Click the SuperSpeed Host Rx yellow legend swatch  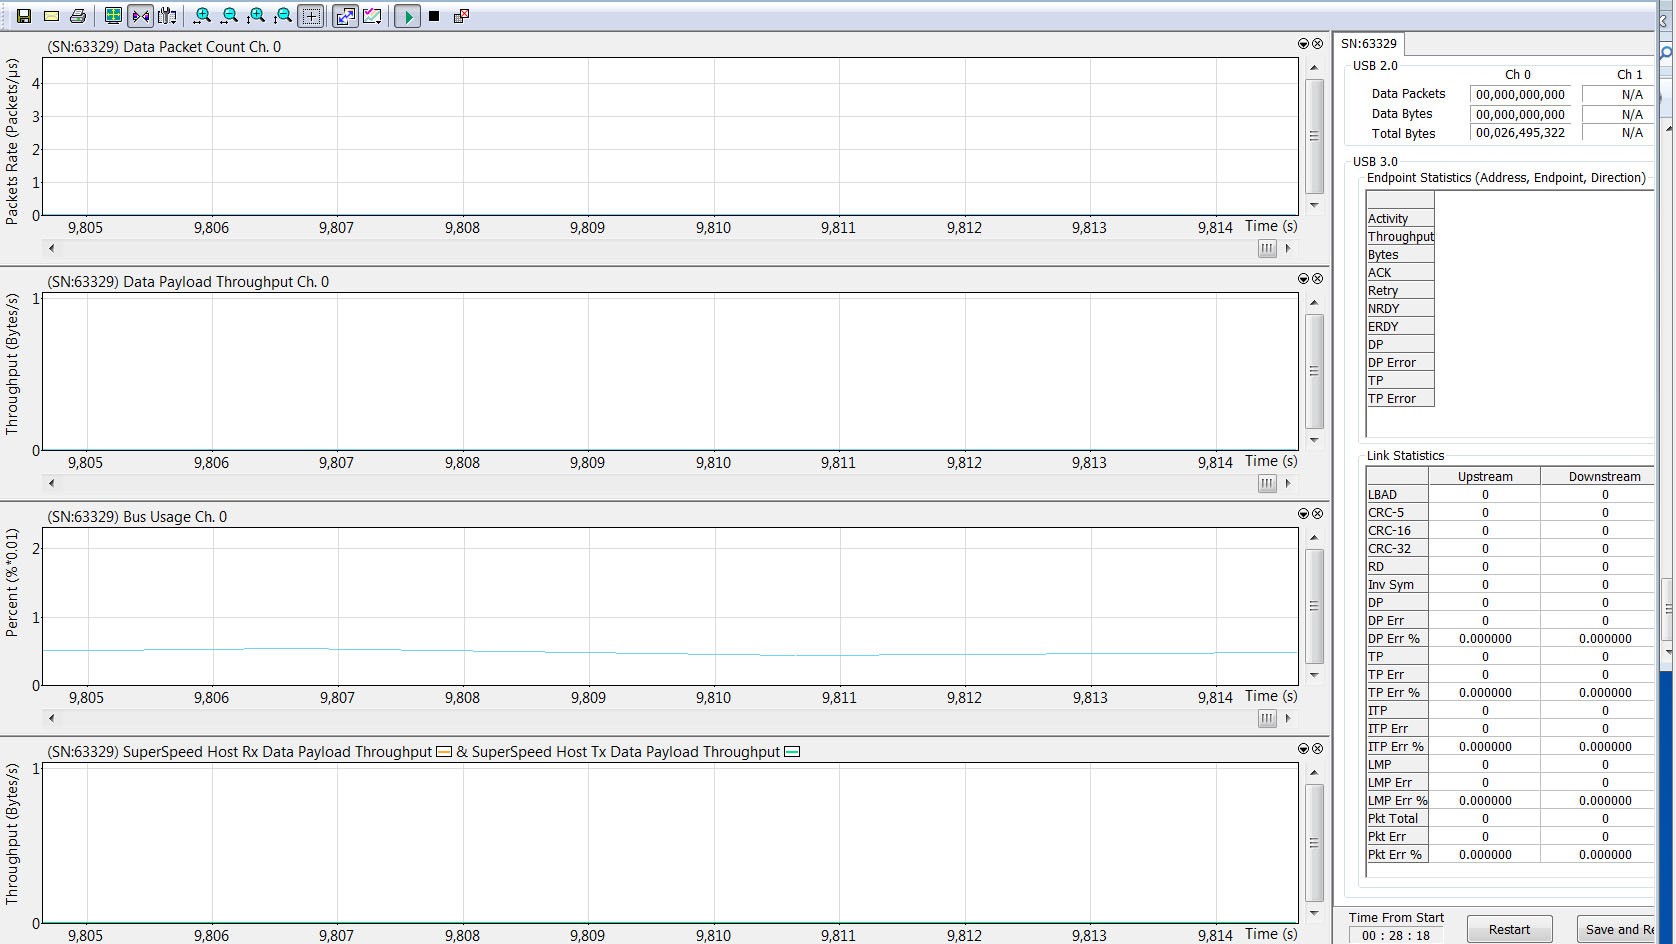point(444,752)
